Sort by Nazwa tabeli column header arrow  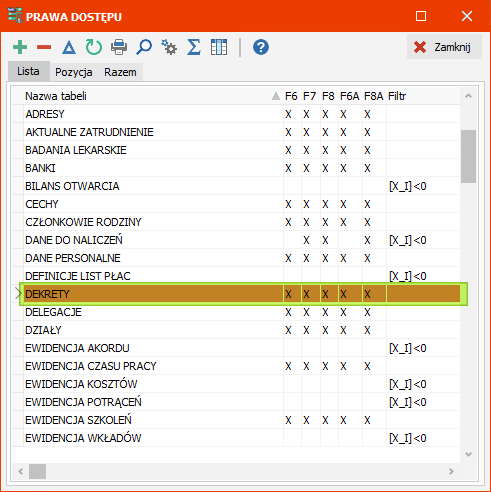click(x=276, y=96)
